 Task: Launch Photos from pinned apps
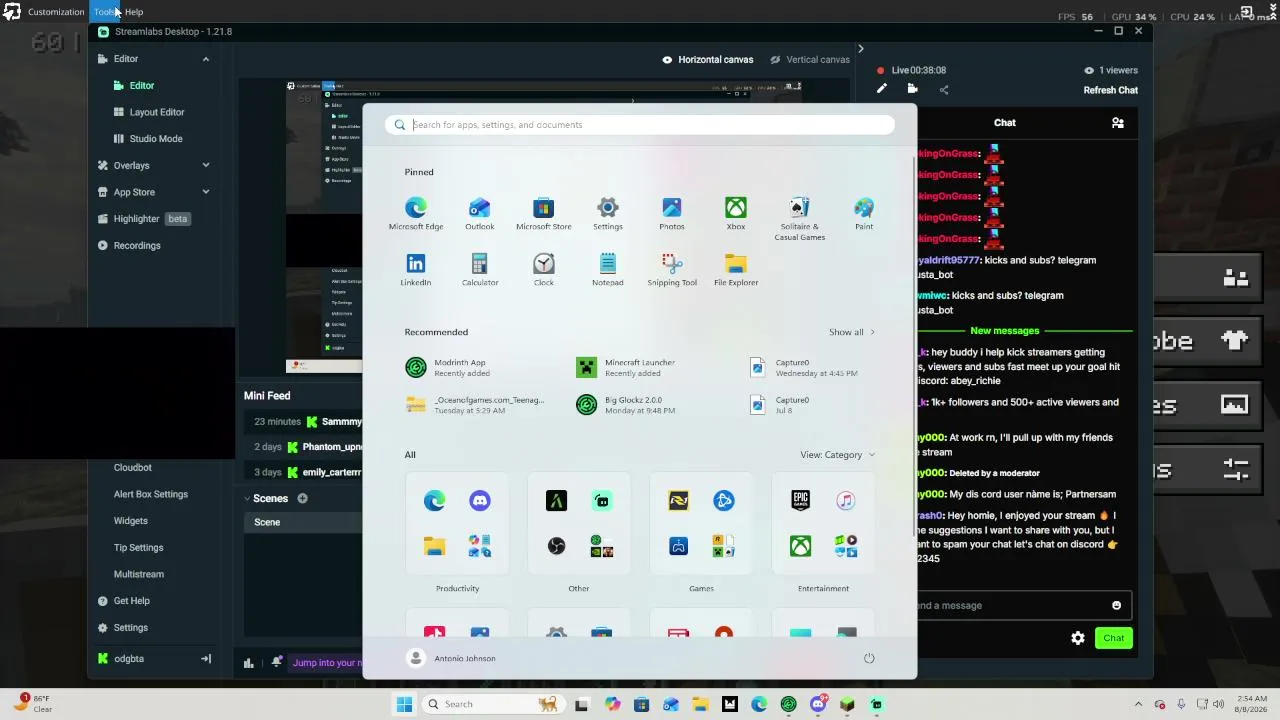(672, 214)
